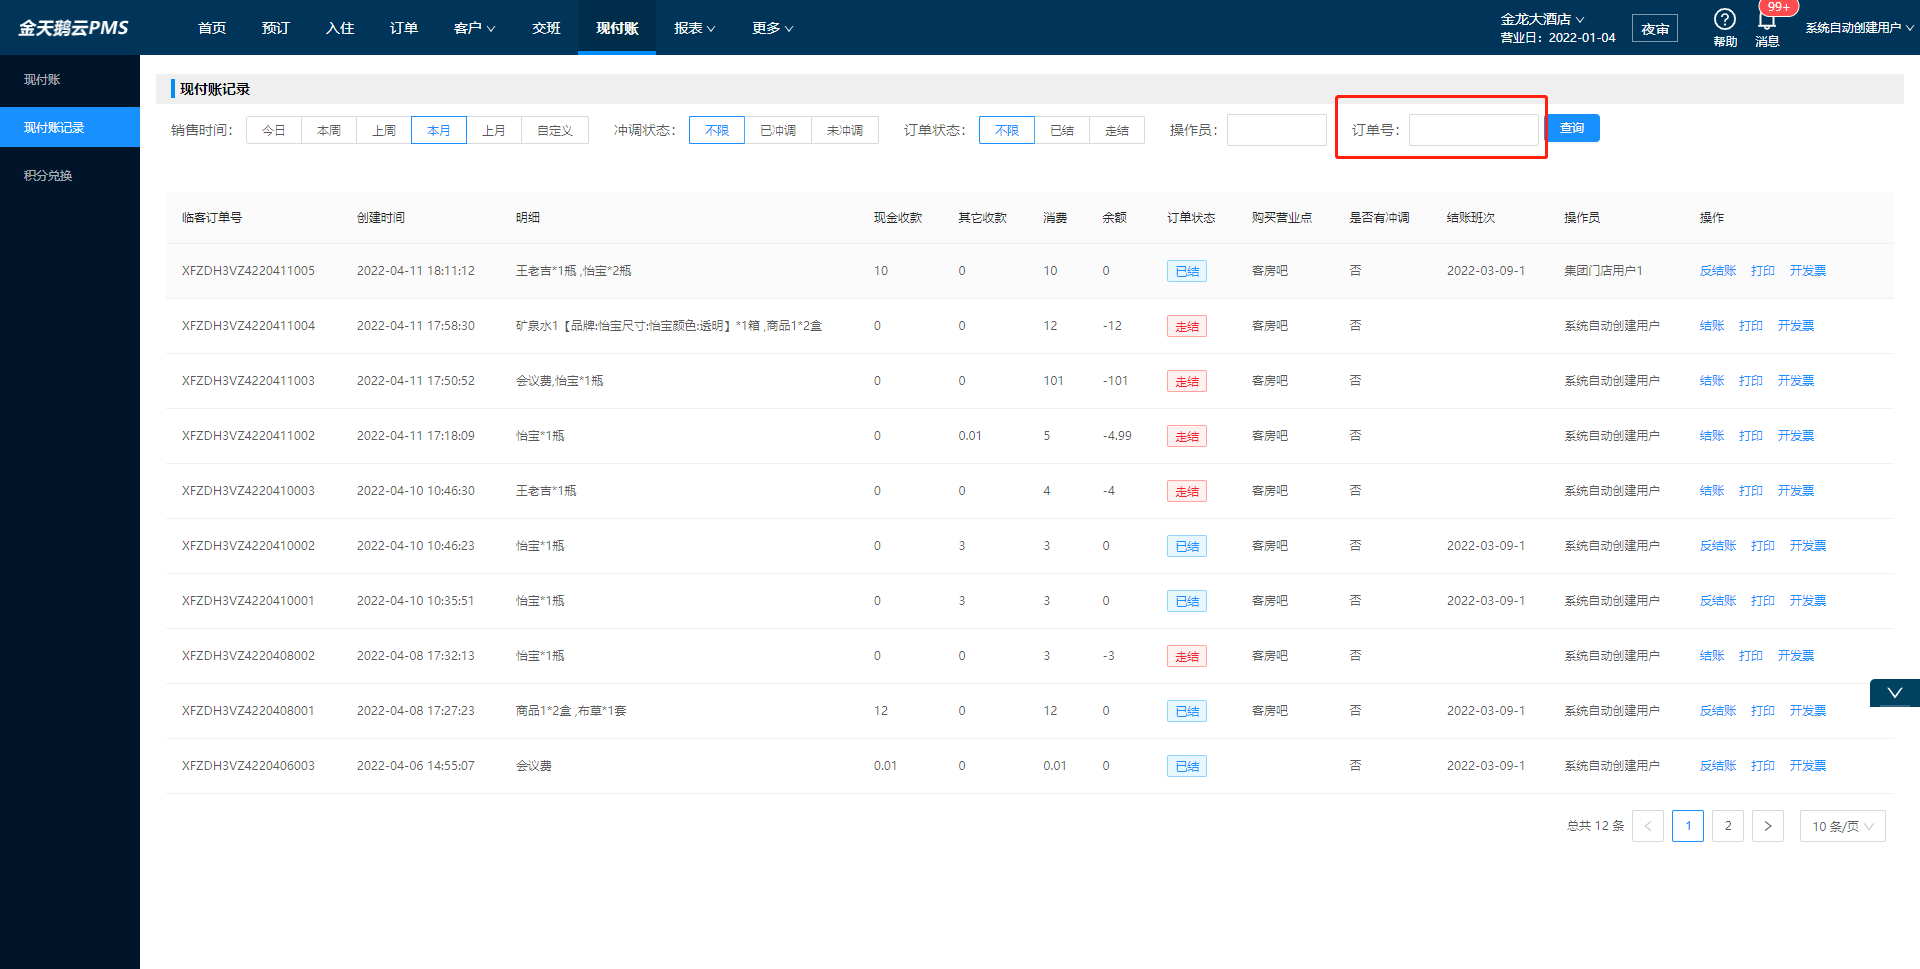Select 走结 order status filter
The height and width of the screenshot is (969, 1920).
1117,130
